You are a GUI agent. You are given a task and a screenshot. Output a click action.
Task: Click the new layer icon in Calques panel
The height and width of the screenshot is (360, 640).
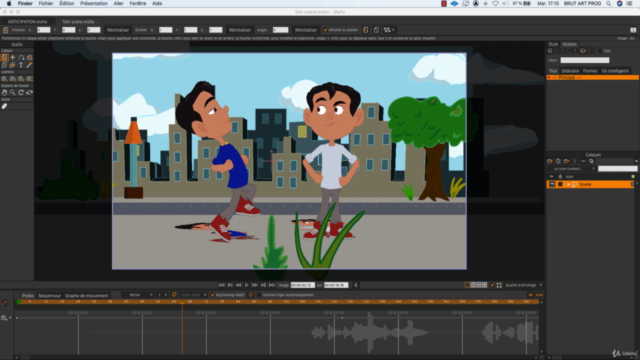coord(550,161)
